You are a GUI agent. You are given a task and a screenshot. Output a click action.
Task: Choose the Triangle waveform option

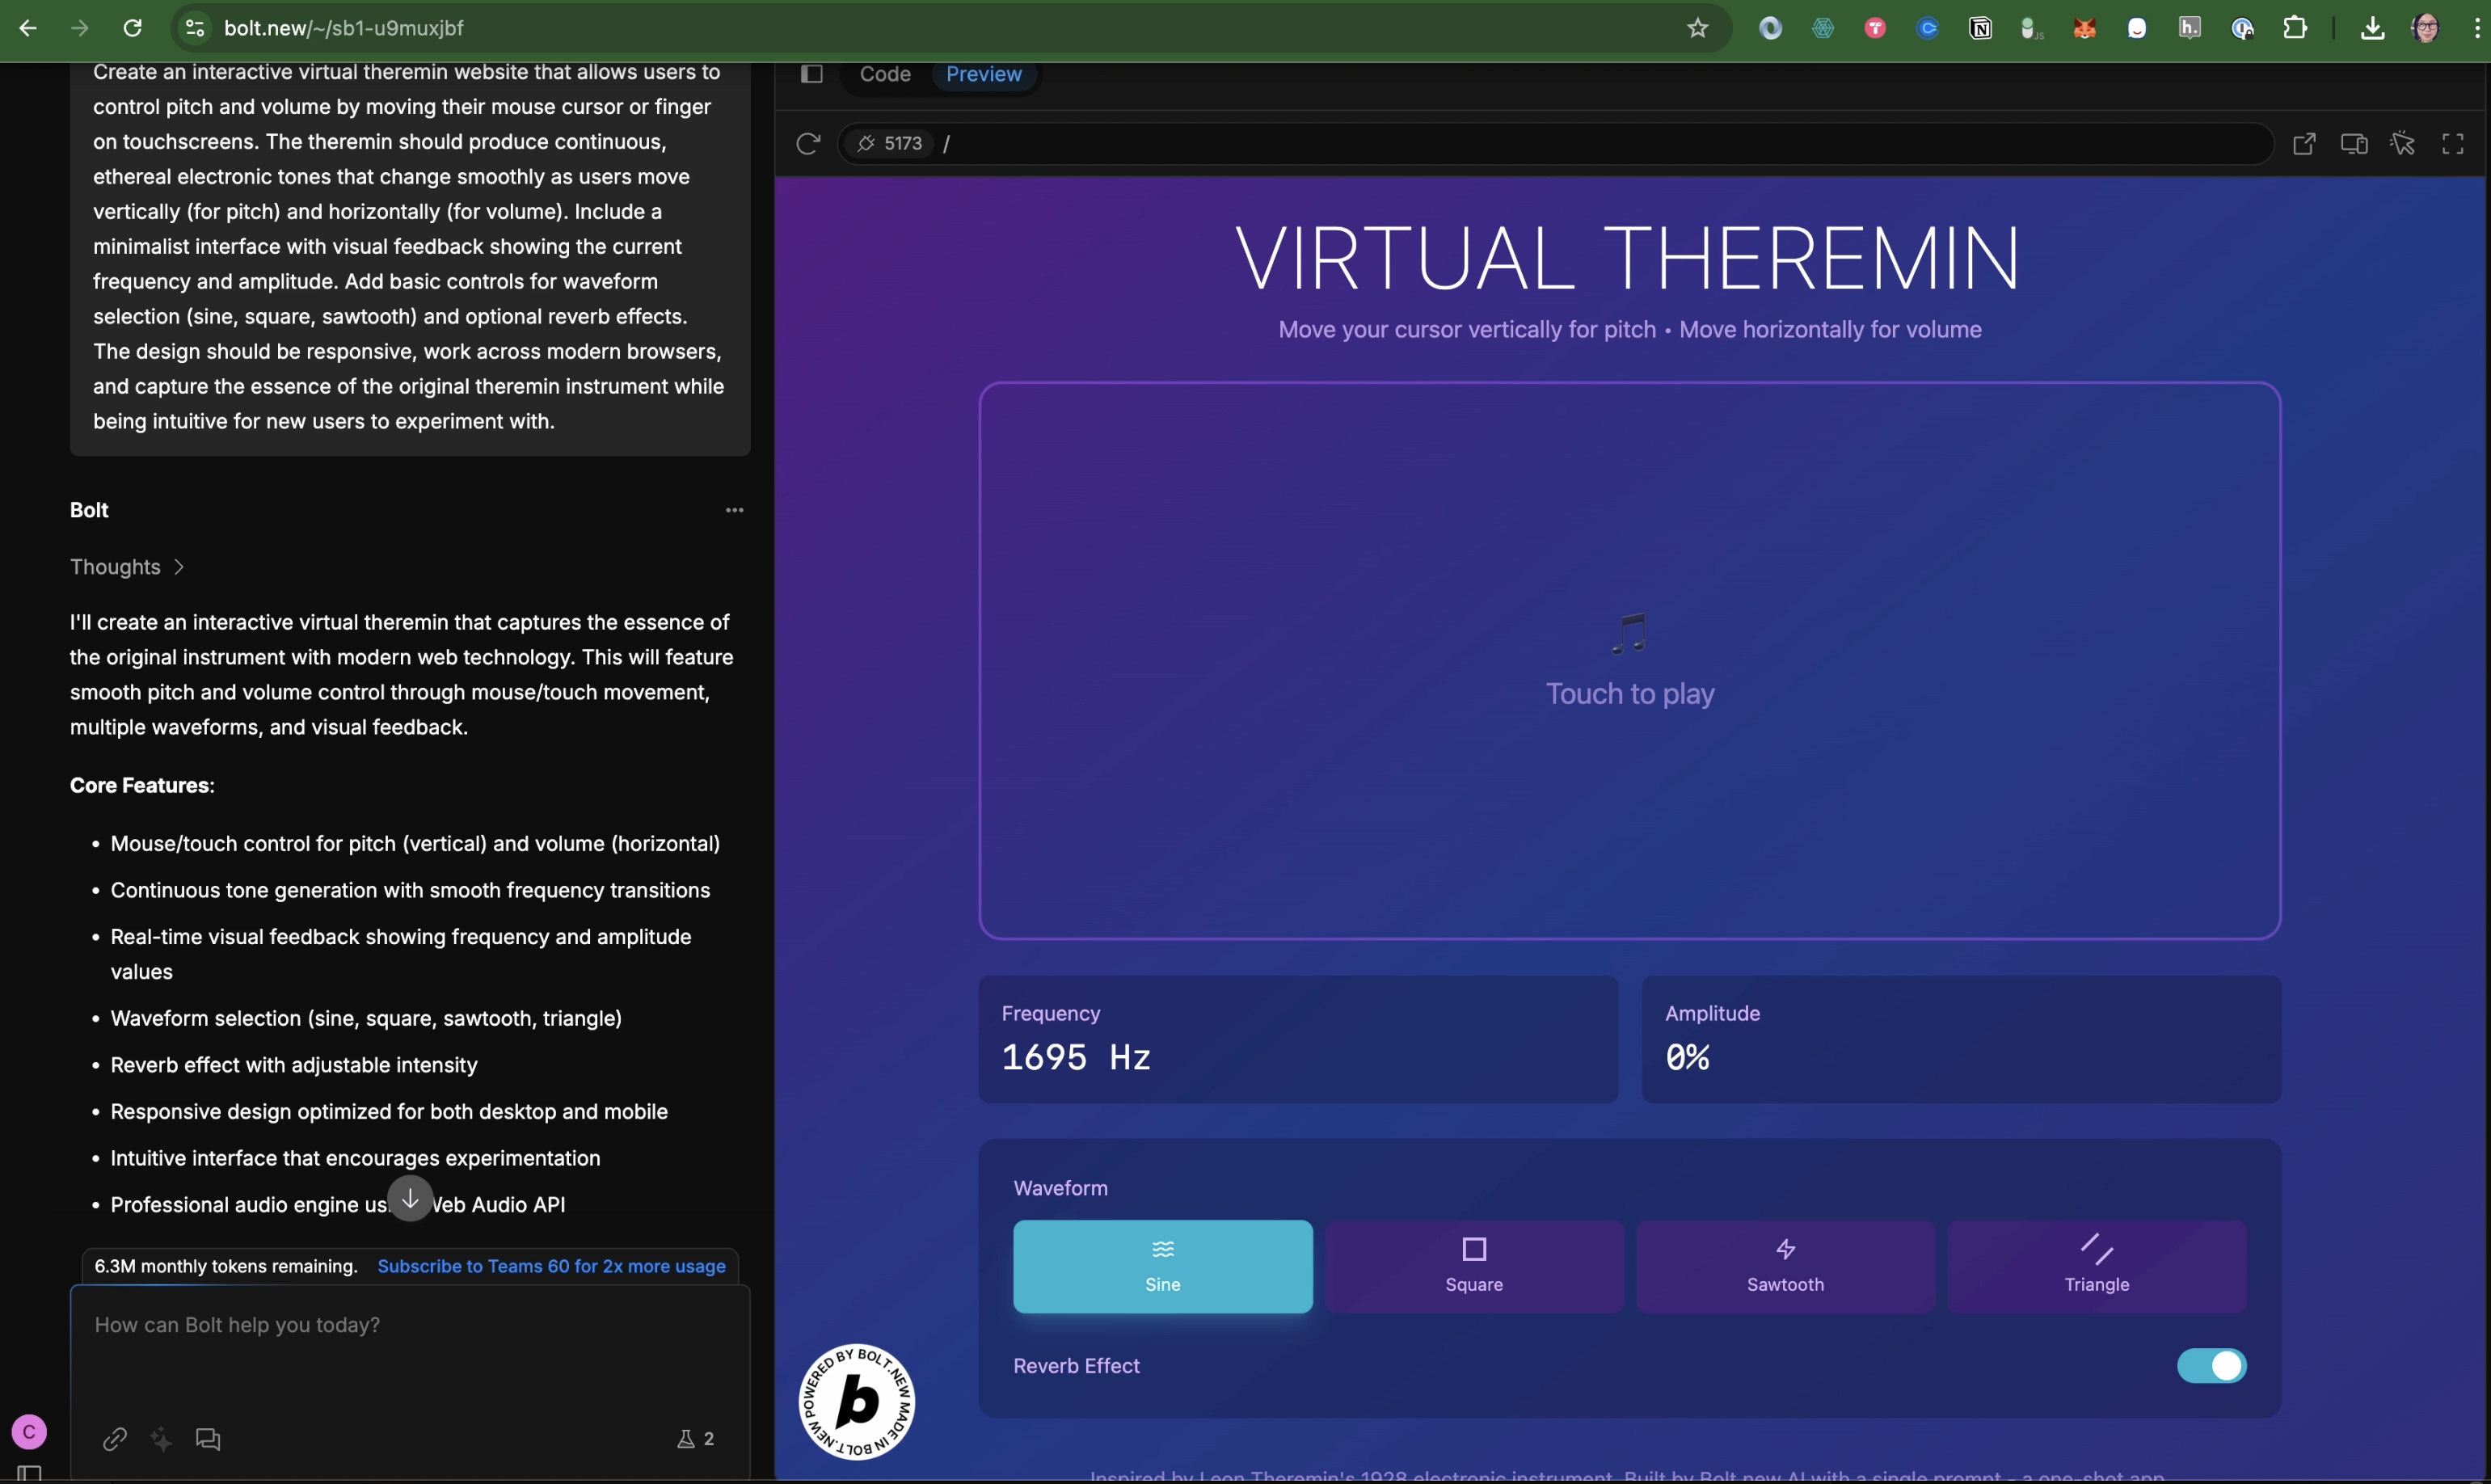coord(2096,1266)
